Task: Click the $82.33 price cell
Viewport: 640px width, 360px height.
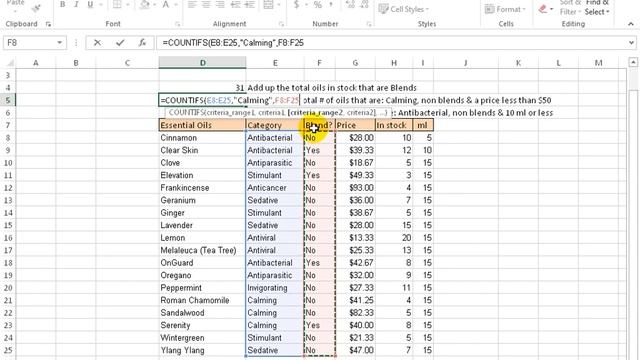Action: 355,313
